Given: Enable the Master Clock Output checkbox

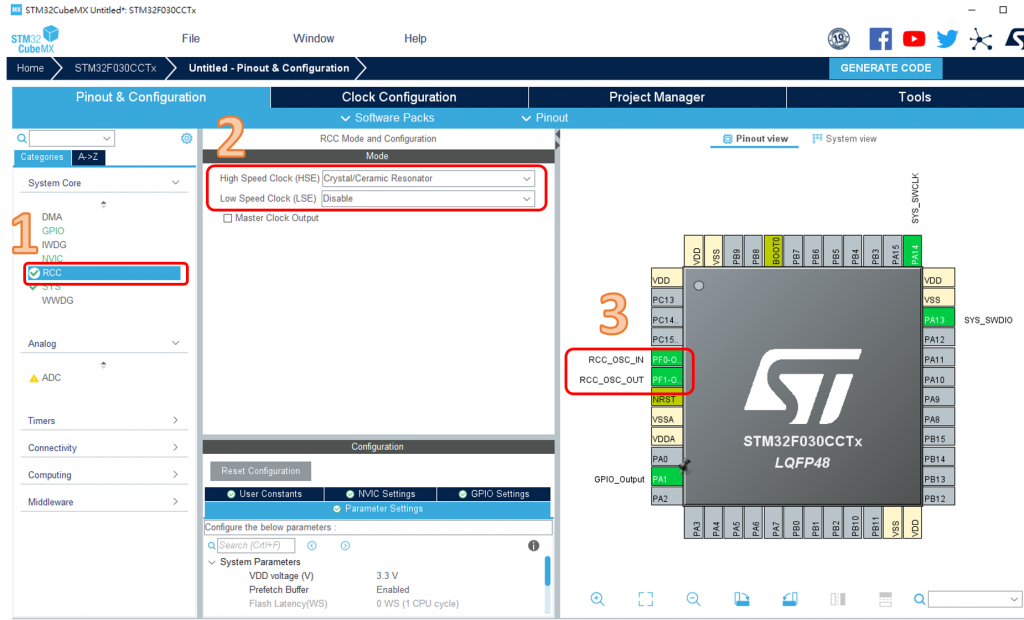Looking at the screenshot, I should coord(227,218).
